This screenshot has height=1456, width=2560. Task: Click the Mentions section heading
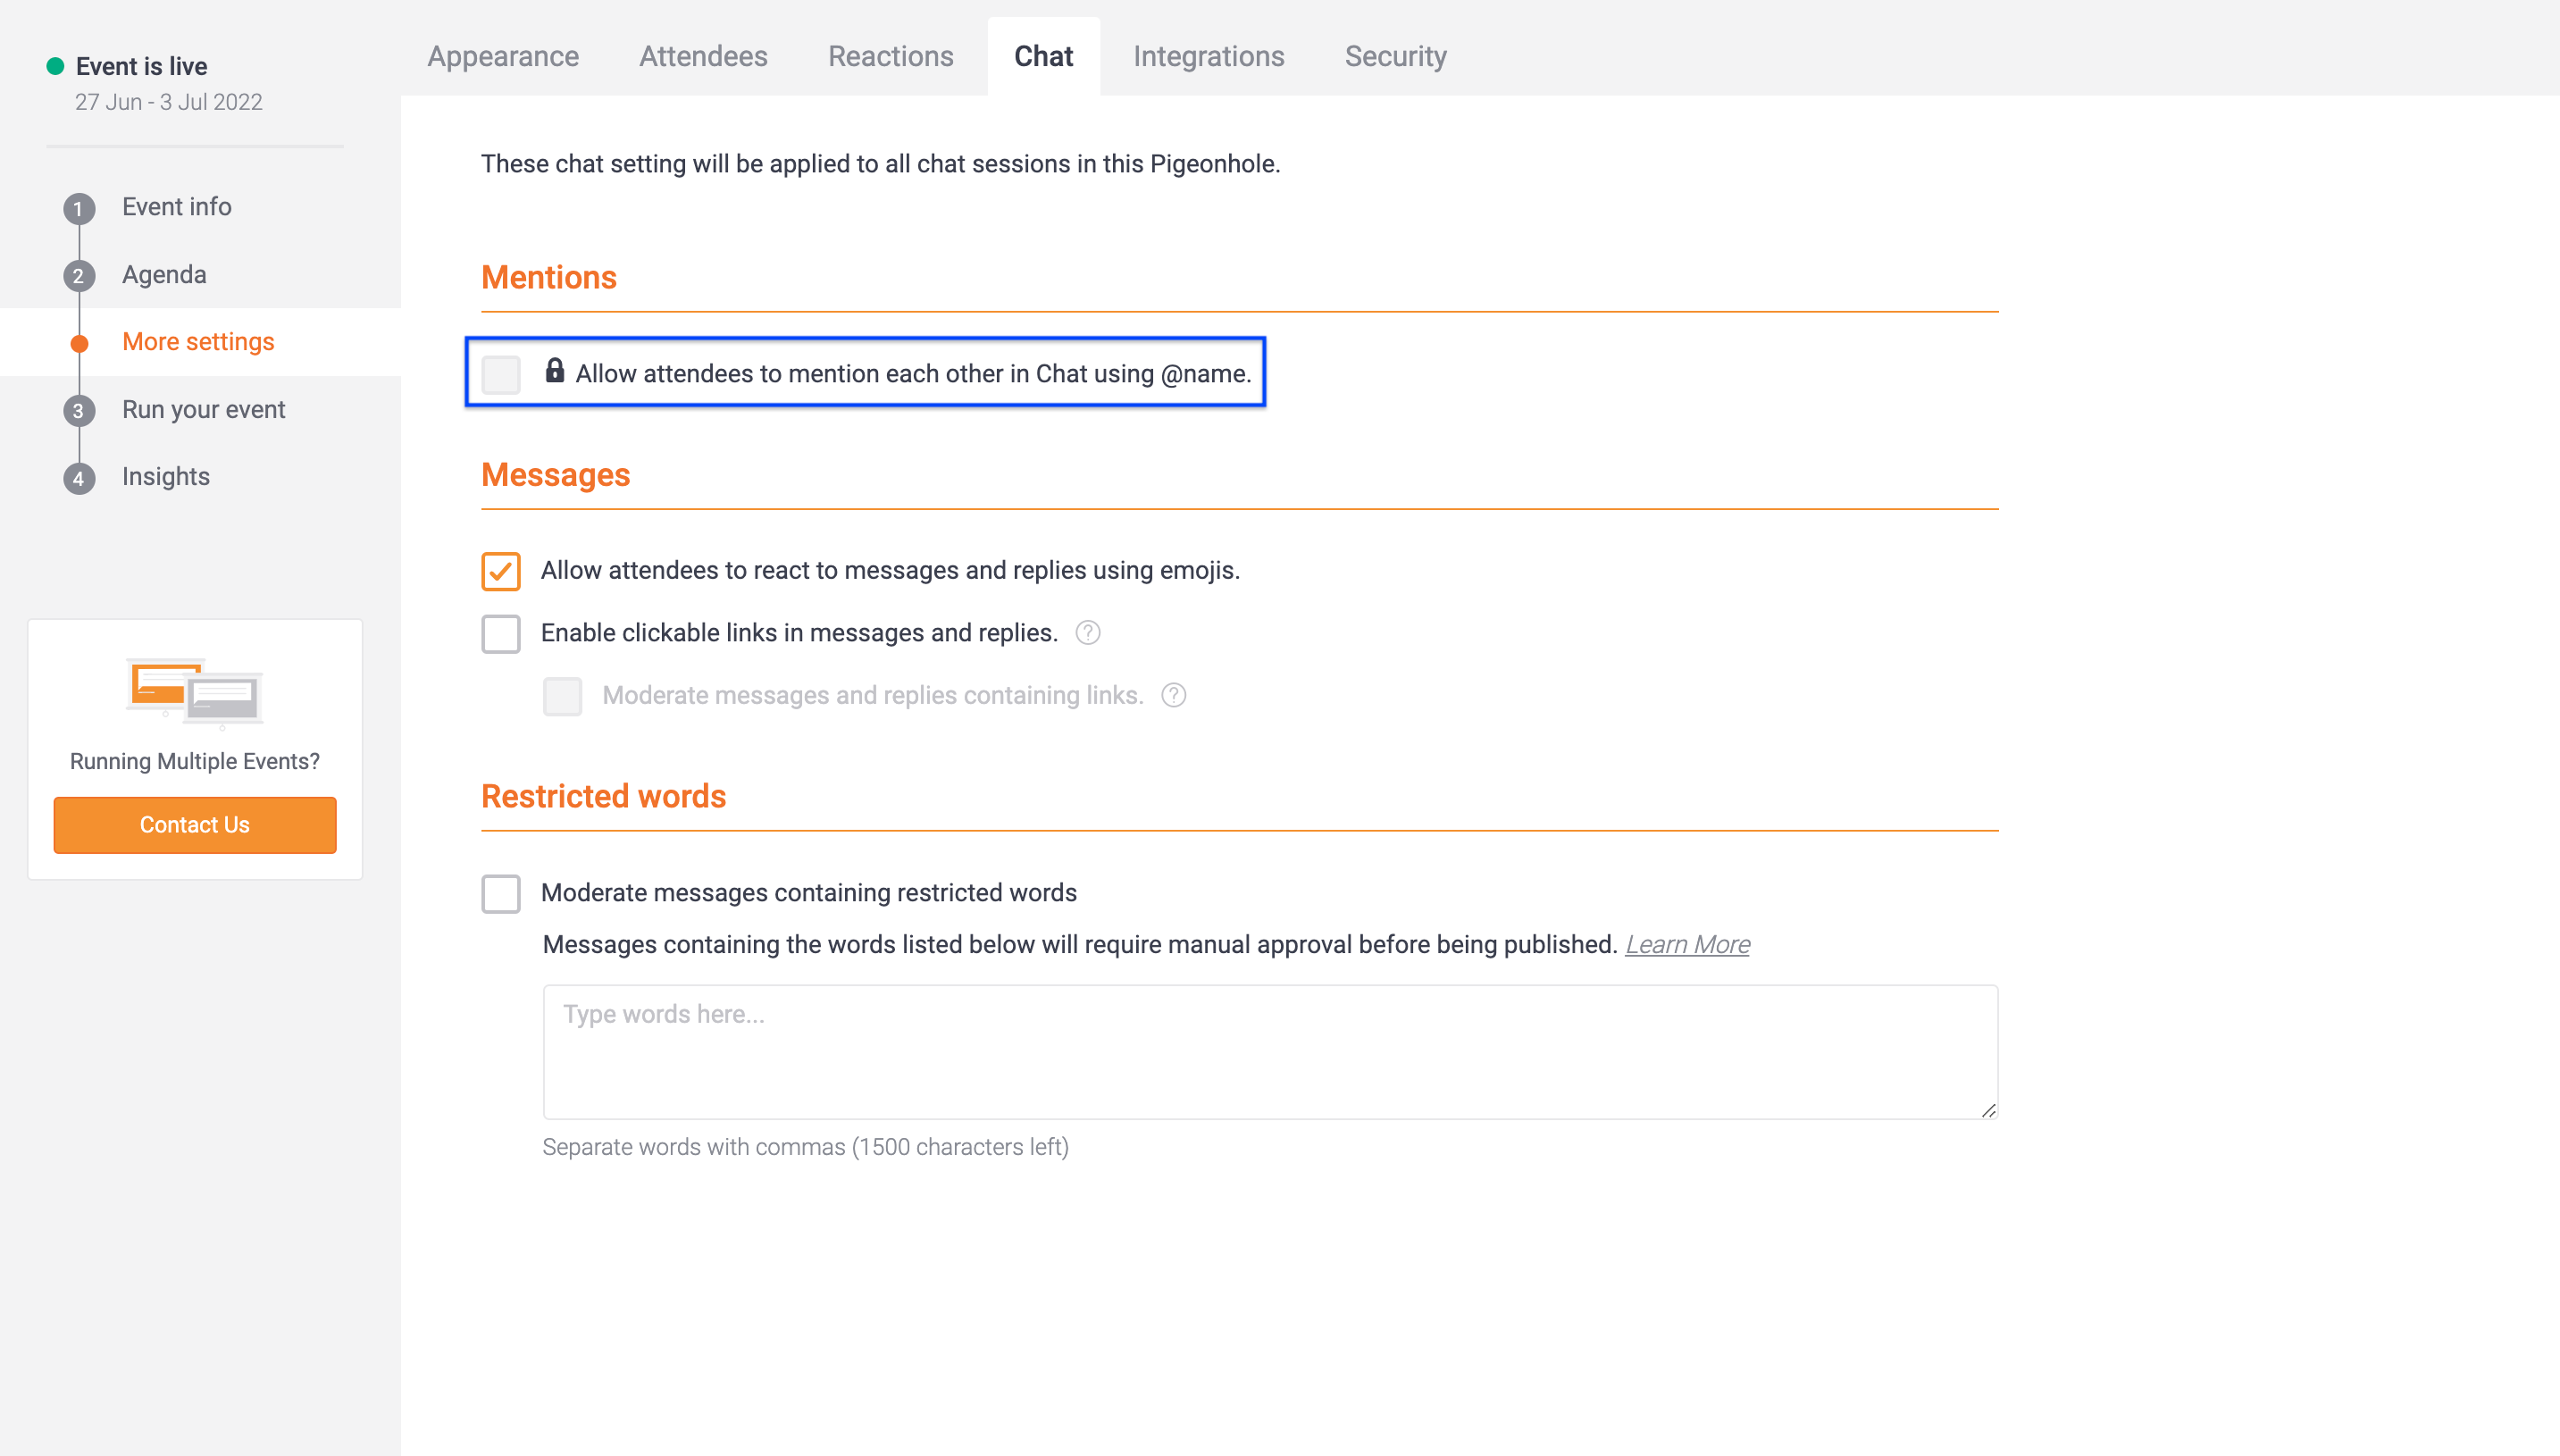(549, 277)
